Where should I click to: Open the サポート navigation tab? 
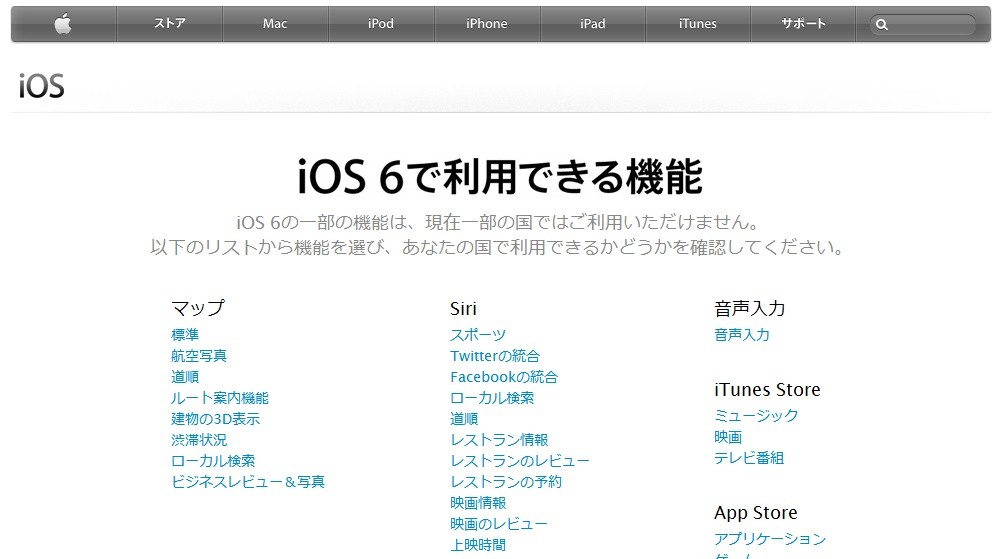(803, 24)
